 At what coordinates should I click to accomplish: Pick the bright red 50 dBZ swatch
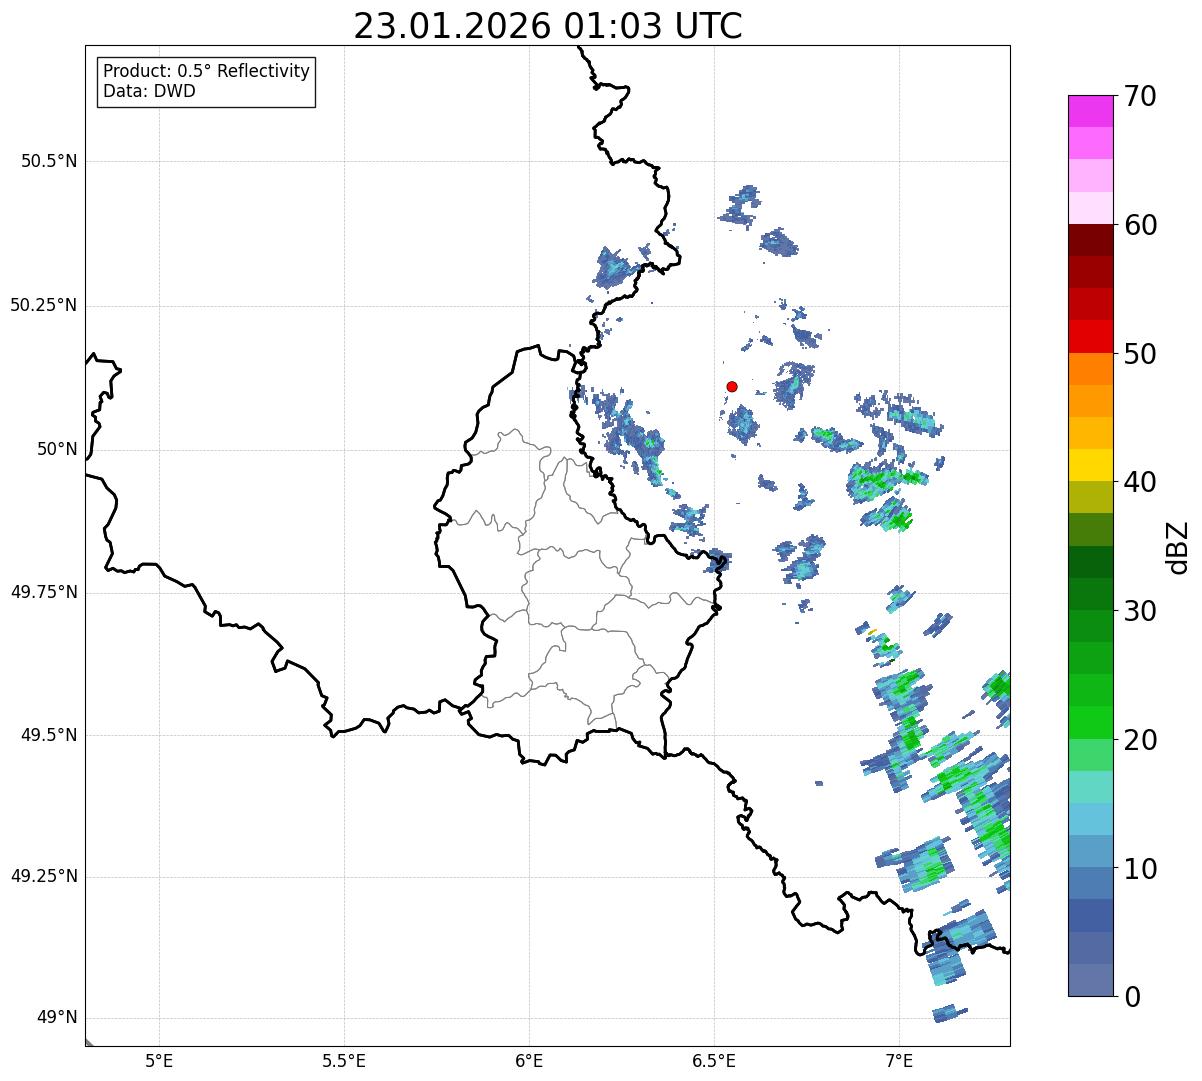point(1090,337)
